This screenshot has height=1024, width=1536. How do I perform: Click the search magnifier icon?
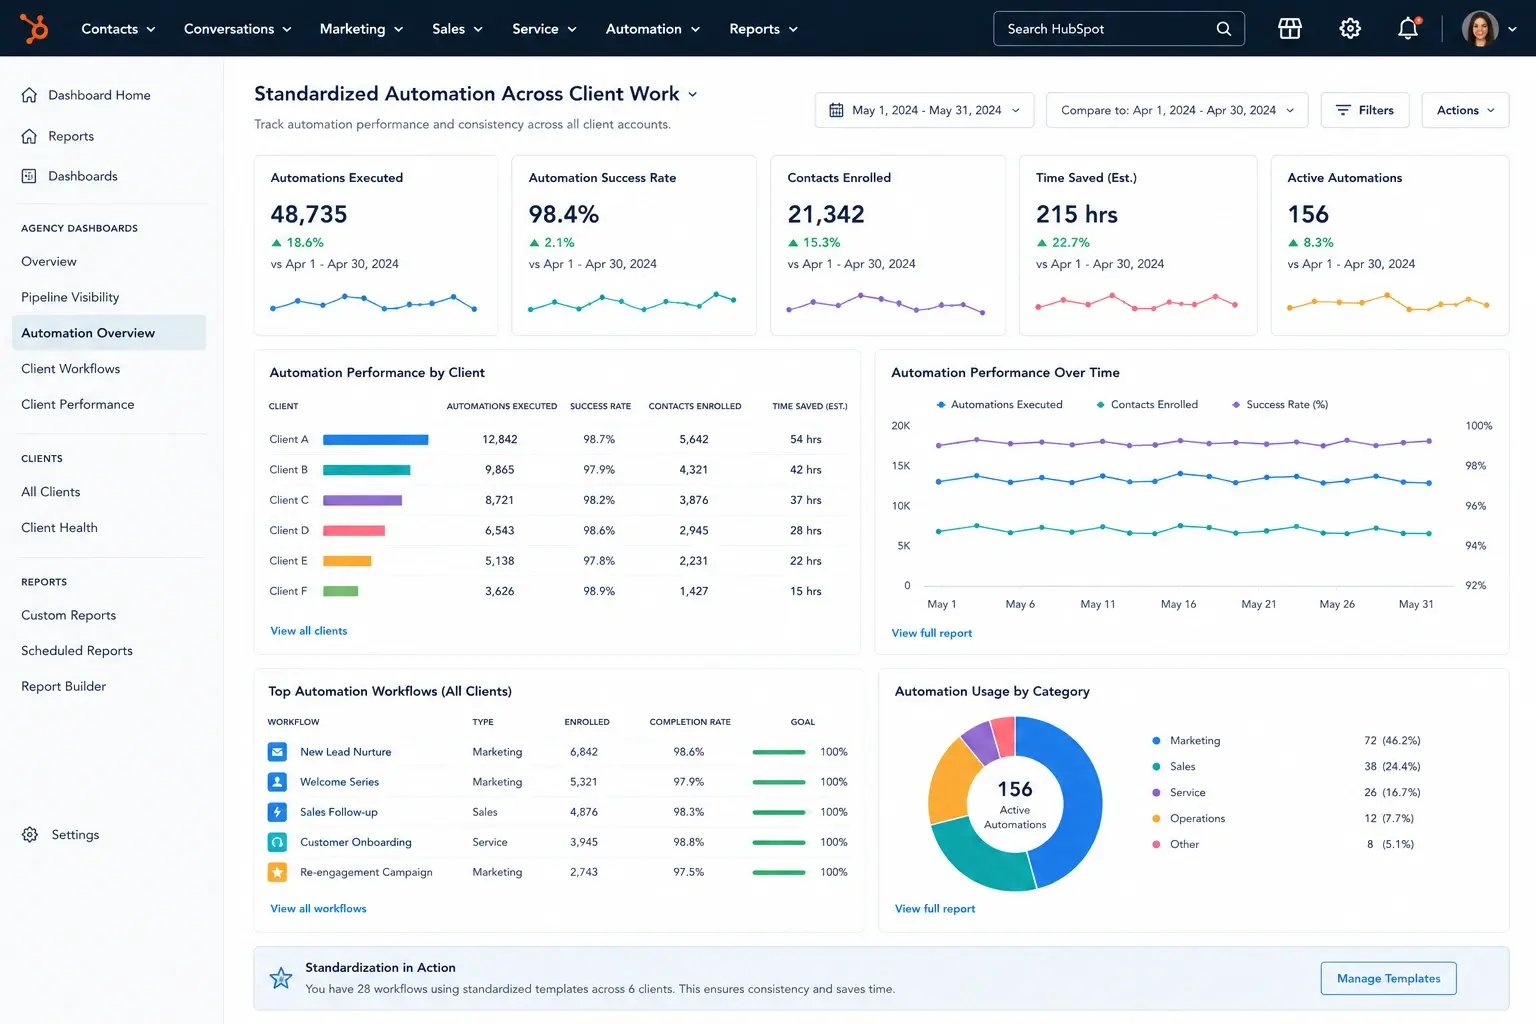tap(1224, 29)
